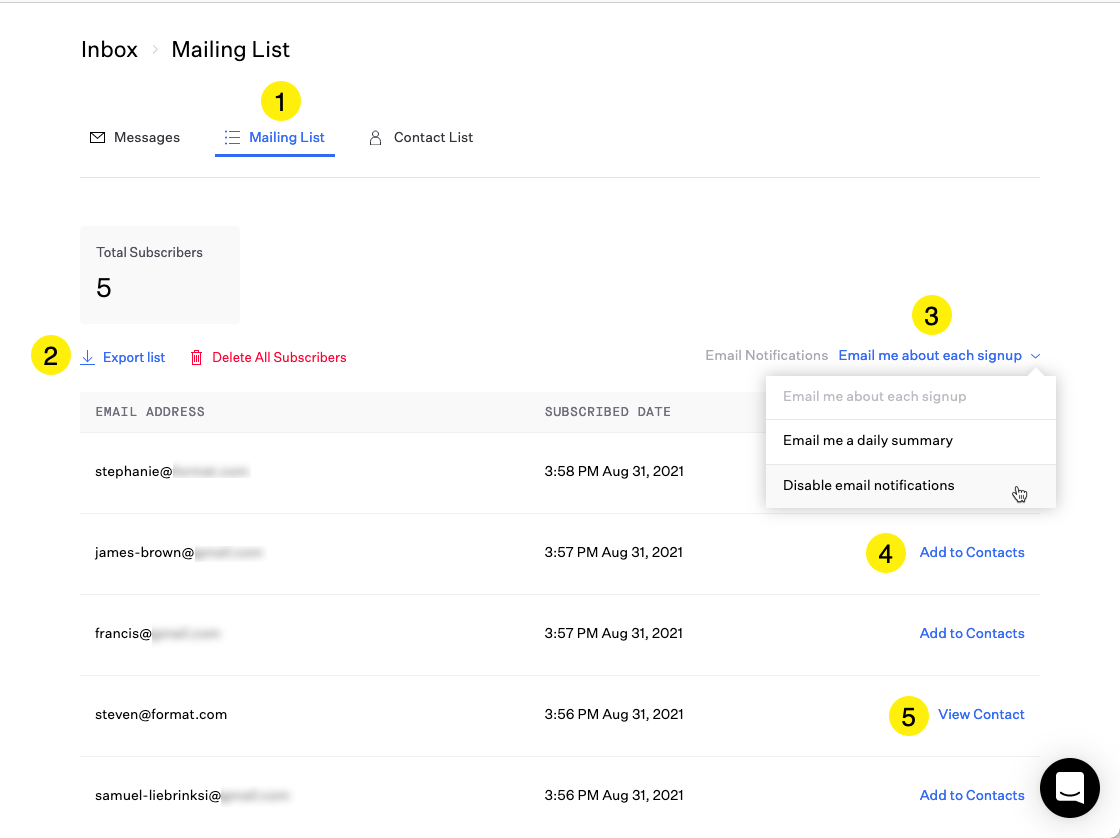Open the chat support bubble icon
Image resolution: width=1120 pixels, height=838 pixels.
click(x=1069, y=787)
